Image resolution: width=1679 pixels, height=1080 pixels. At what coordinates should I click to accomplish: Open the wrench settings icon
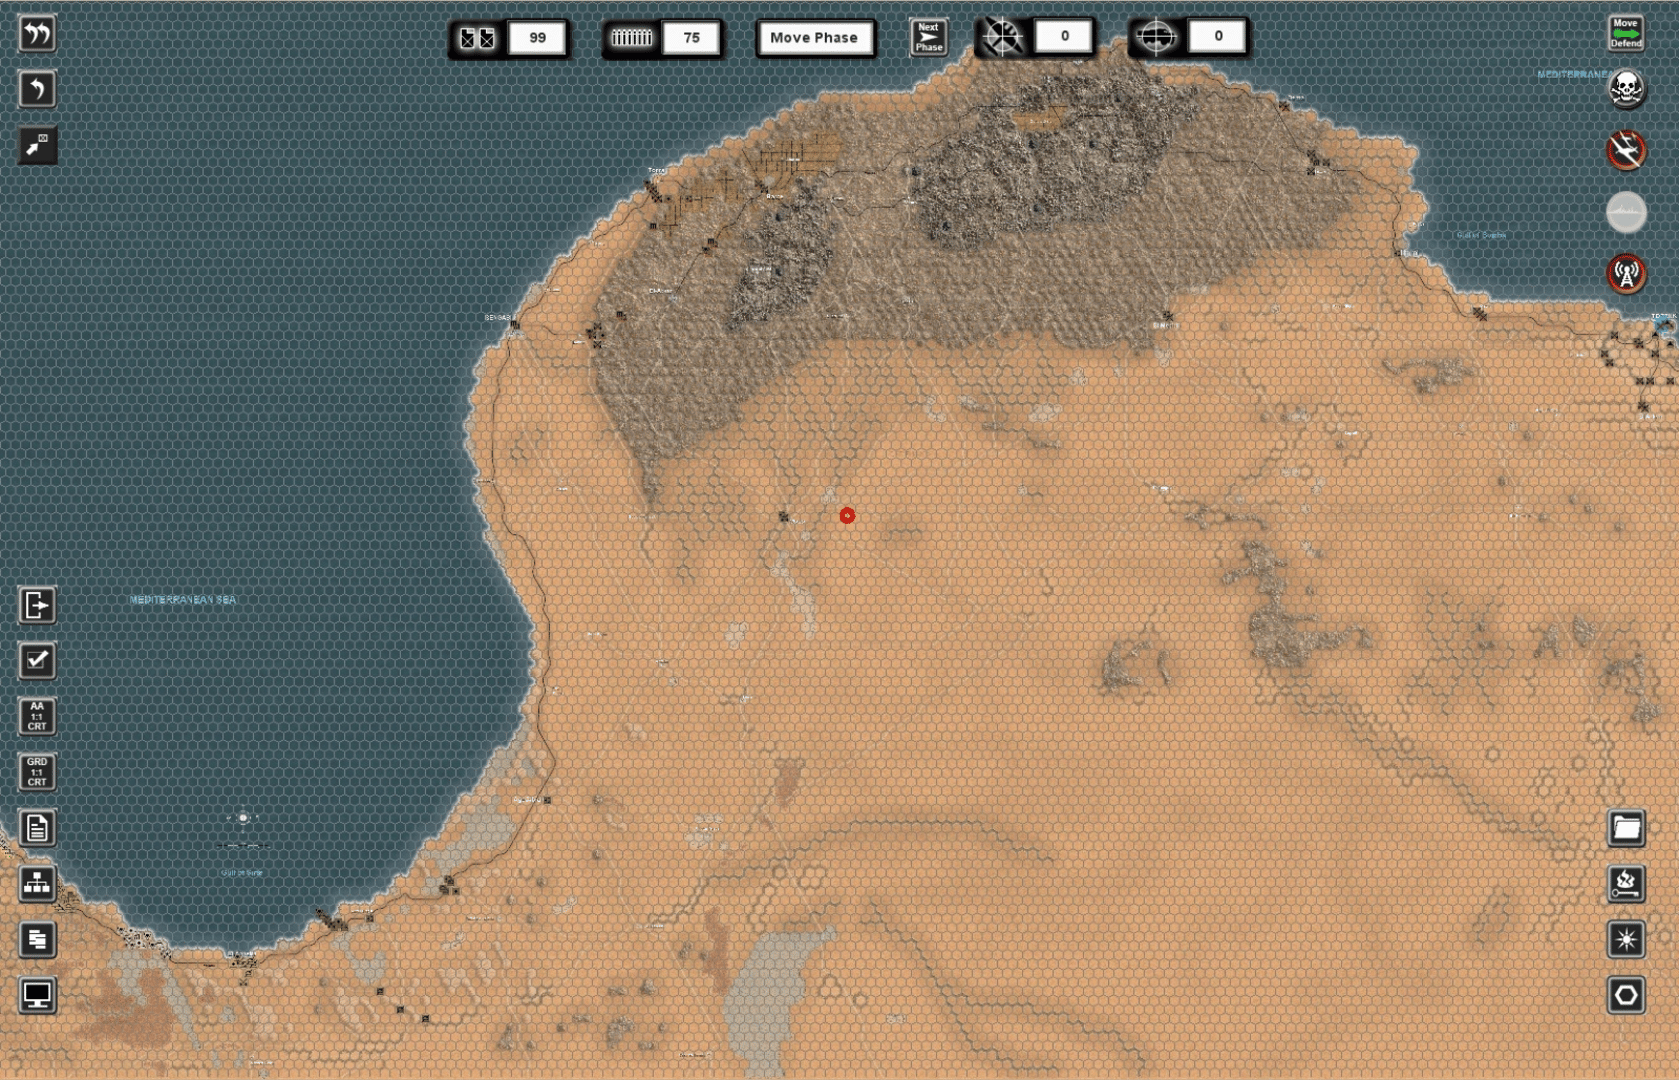click(1627, 883)
